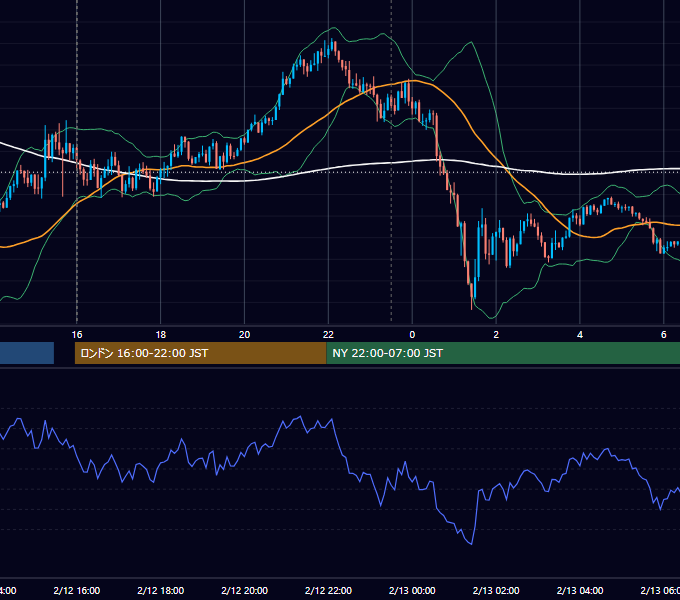680x600 pixels.
Task: Click the 16 hour label on price chart axis
Action: pos(77,335)
